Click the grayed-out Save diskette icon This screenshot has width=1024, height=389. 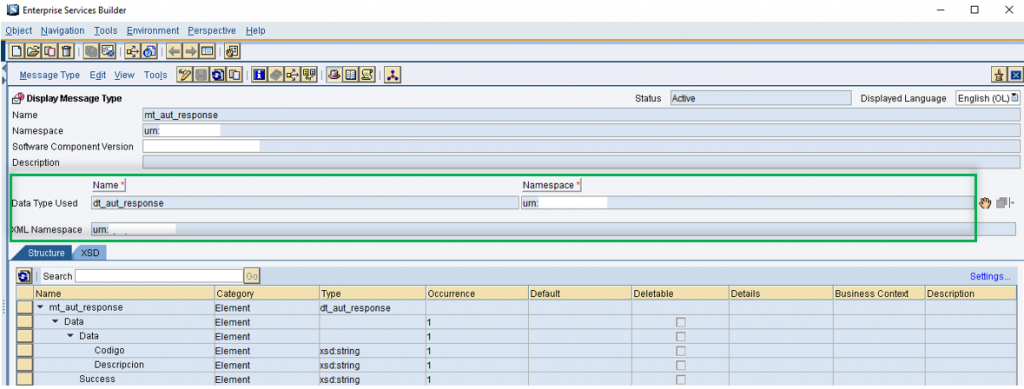click(x=201, y=75)
